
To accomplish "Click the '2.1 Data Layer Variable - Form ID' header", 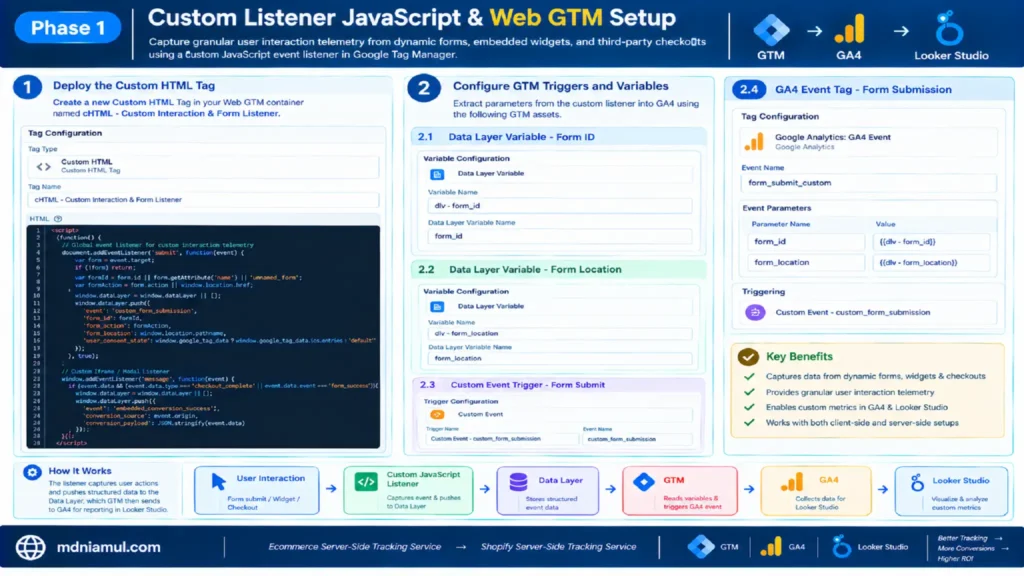I will [560, 137].
